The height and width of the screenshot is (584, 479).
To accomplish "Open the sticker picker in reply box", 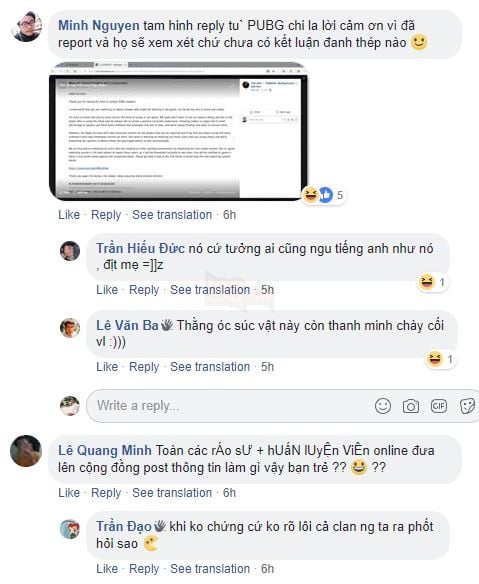I will click(x=467, y=406).
